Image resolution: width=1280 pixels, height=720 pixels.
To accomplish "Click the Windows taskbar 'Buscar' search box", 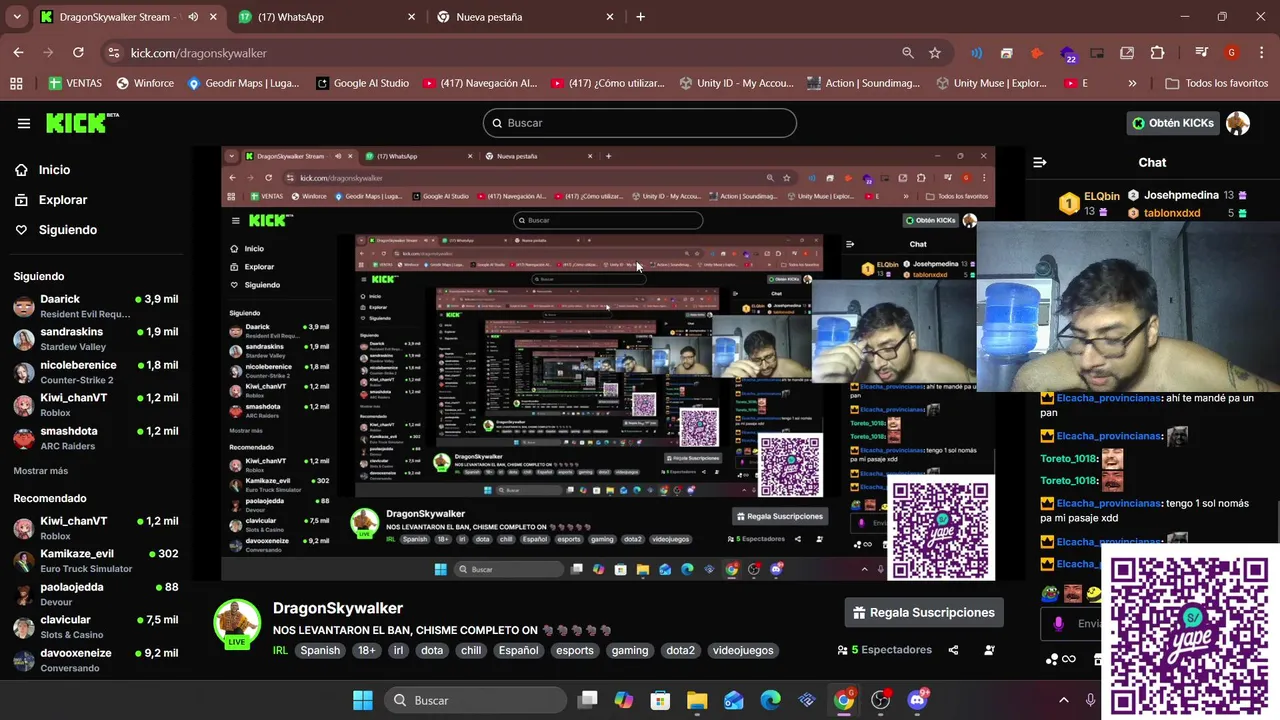I will (x=475, y=700).
